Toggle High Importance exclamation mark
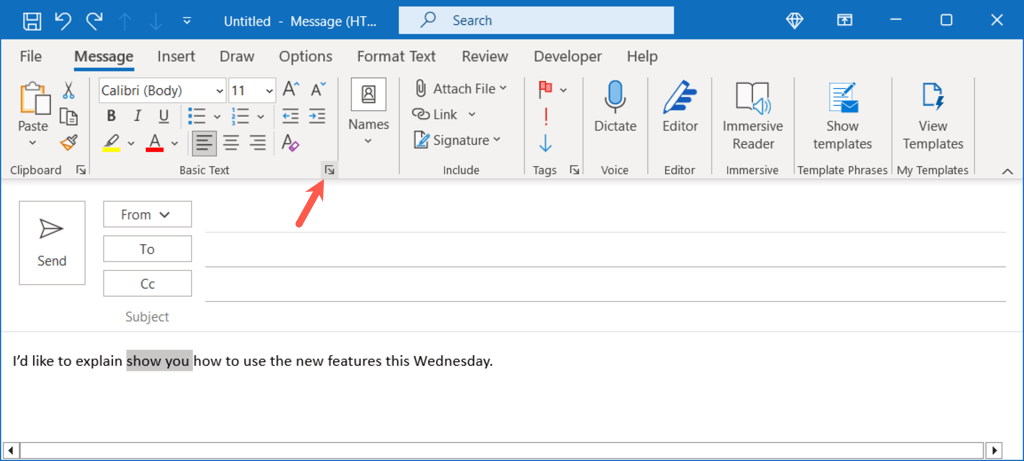 click(x=546, y=116)
